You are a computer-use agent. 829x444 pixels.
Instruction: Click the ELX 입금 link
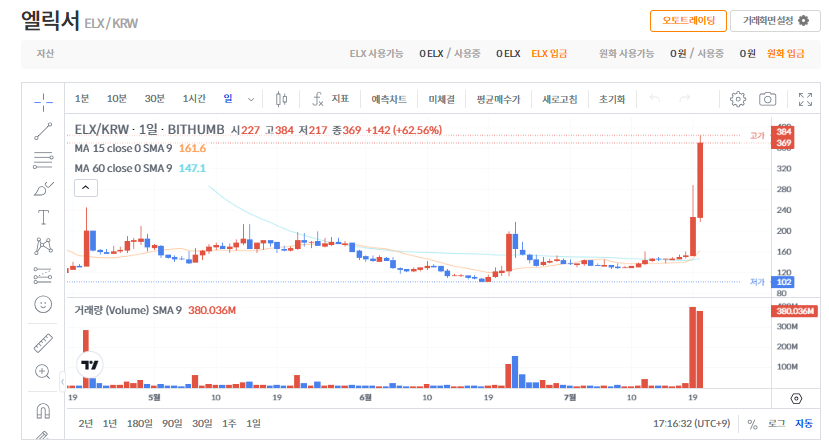point(549,54)
